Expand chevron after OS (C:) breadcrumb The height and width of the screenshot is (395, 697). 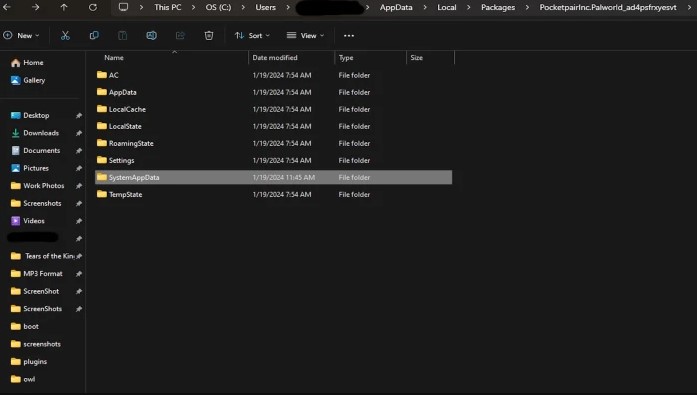click(243, 8)
